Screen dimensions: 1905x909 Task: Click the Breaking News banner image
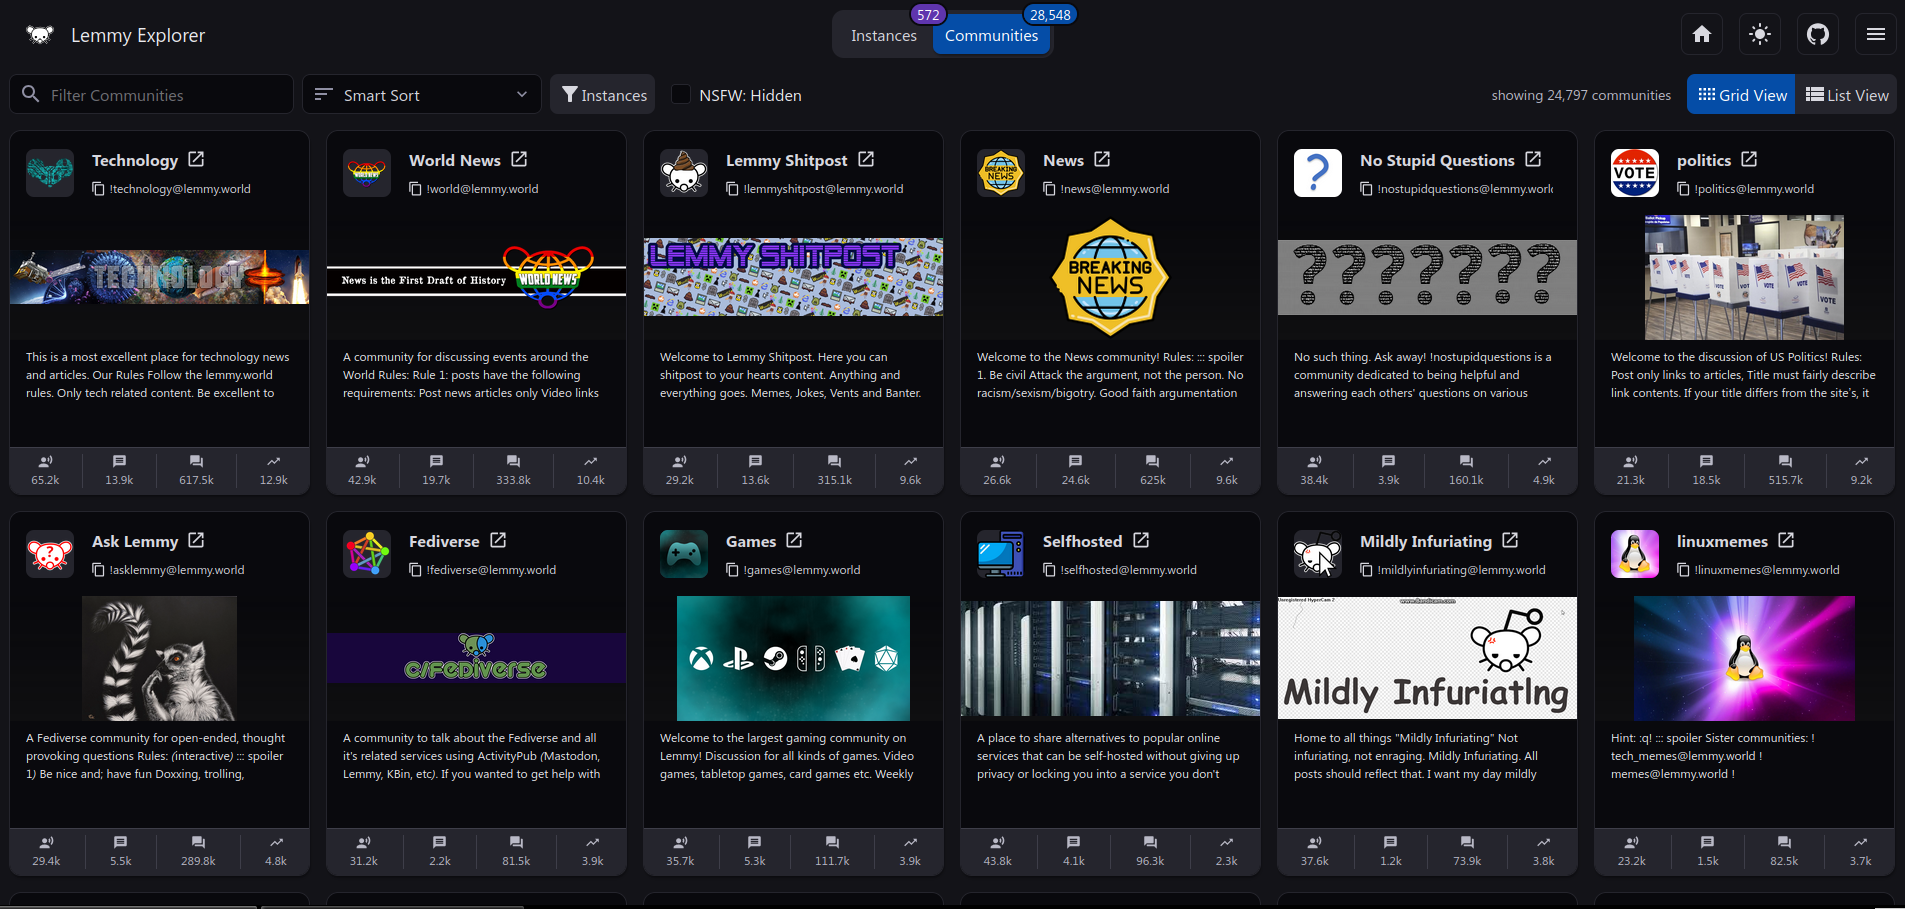[1110, 277]
